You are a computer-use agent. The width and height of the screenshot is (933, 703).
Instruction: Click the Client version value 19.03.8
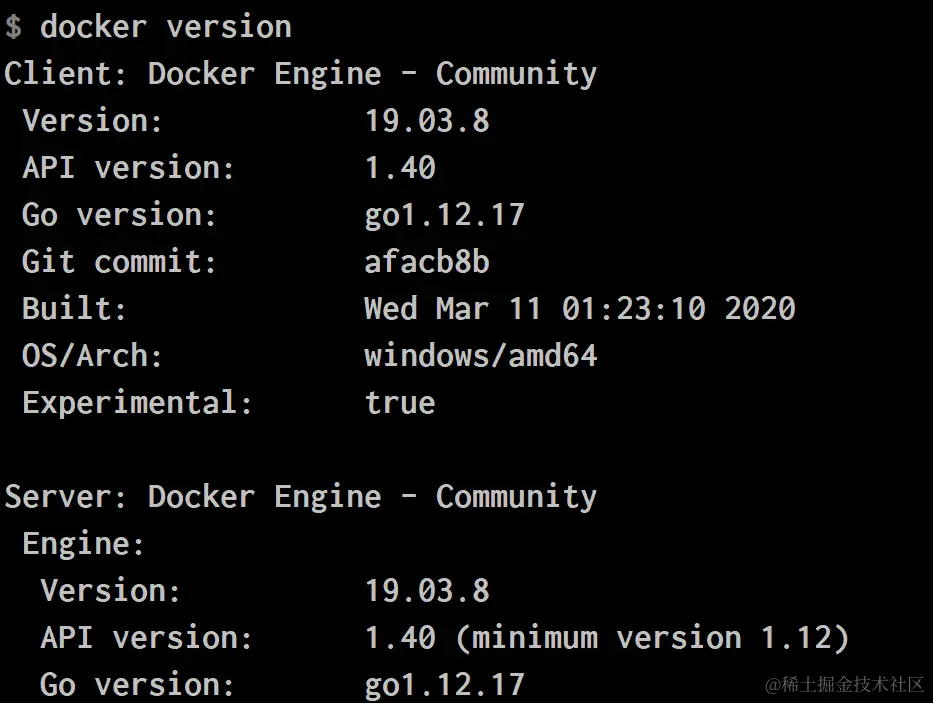[x=427, y=121]
